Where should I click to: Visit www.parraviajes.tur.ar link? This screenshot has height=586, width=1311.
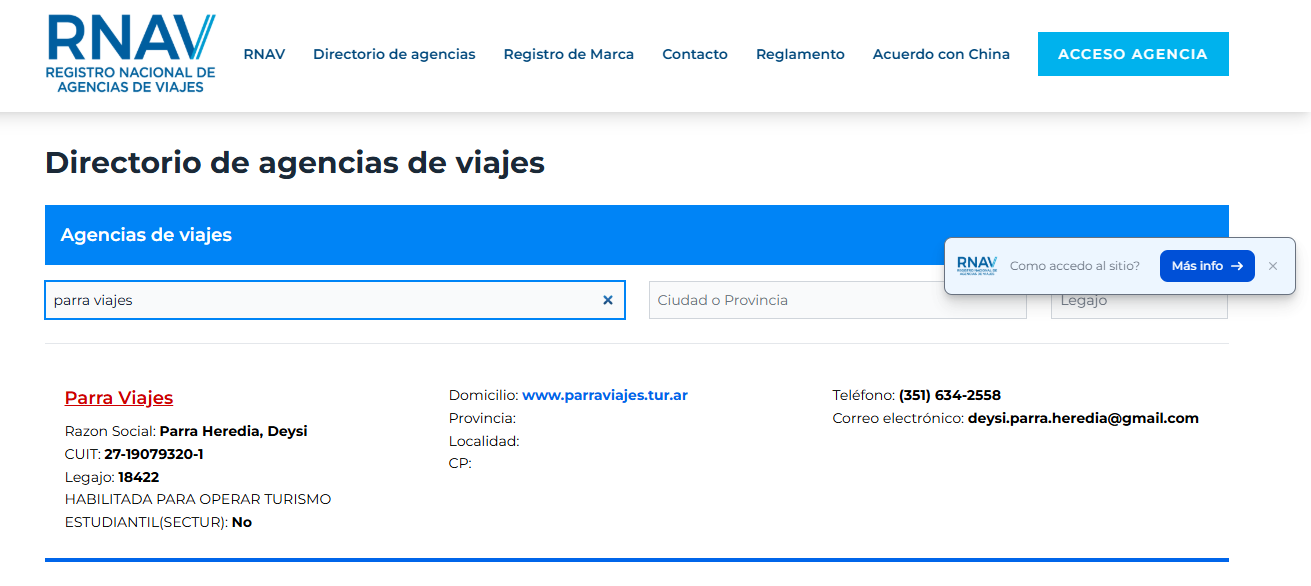[605, 395]
